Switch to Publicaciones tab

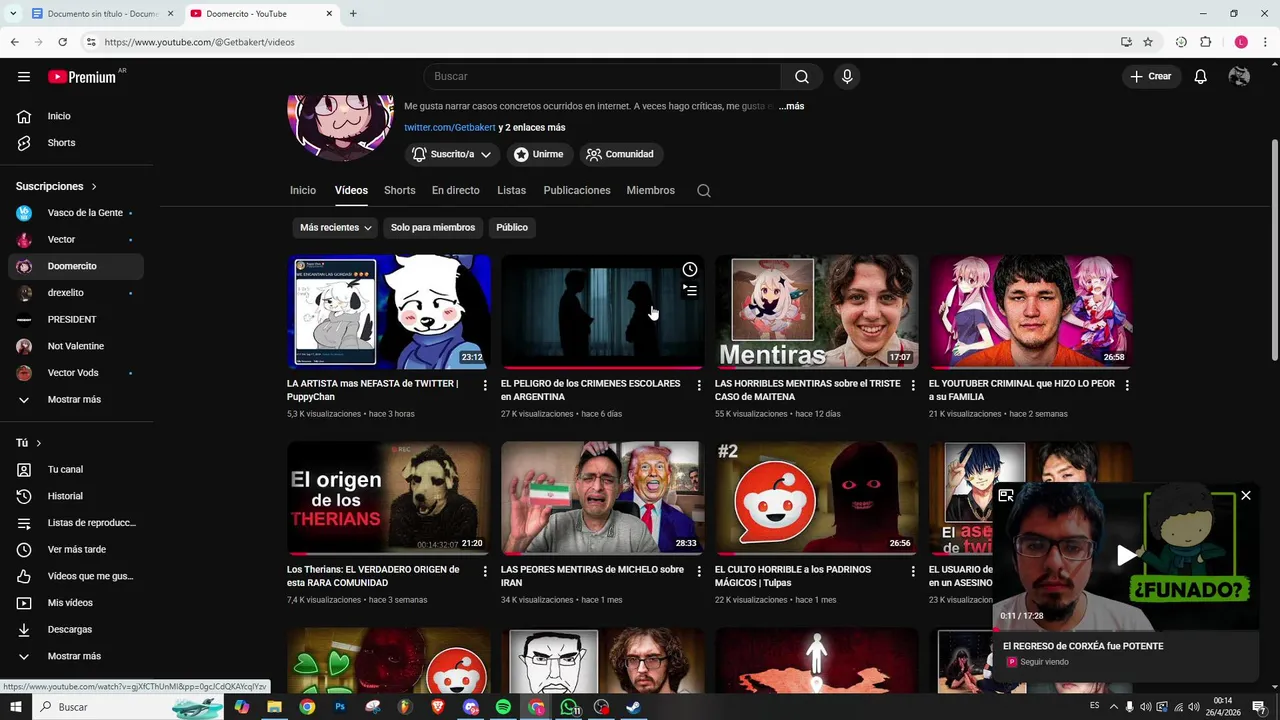577,190
